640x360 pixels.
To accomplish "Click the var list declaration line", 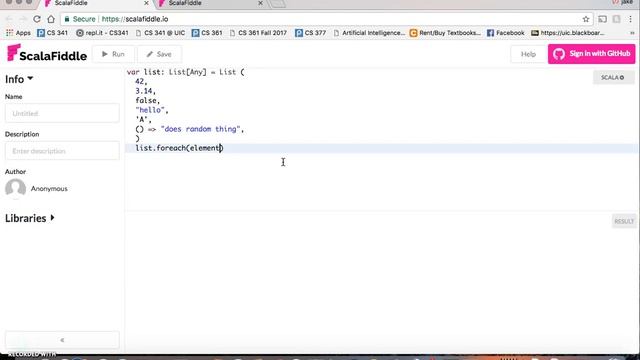I will tap(186, 72).
